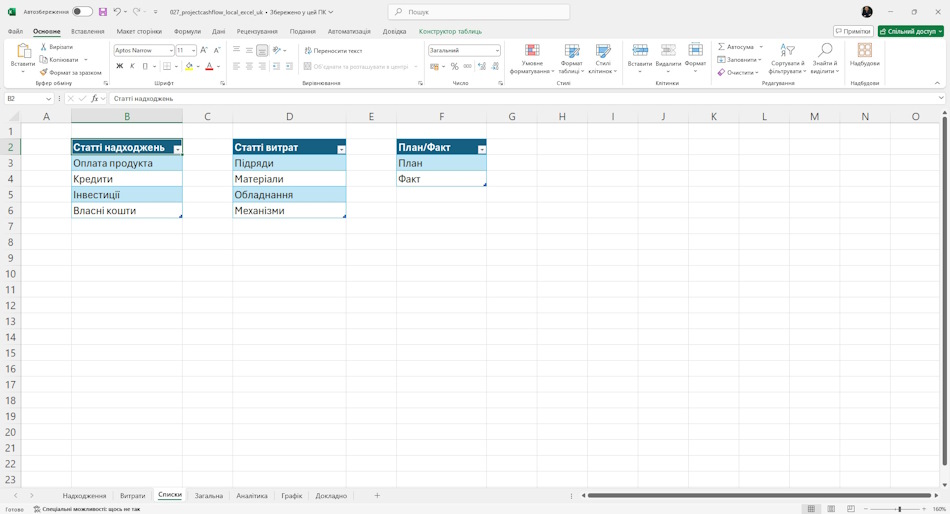
Task: Center text horizontally in the cell
Action: point(249,66)
